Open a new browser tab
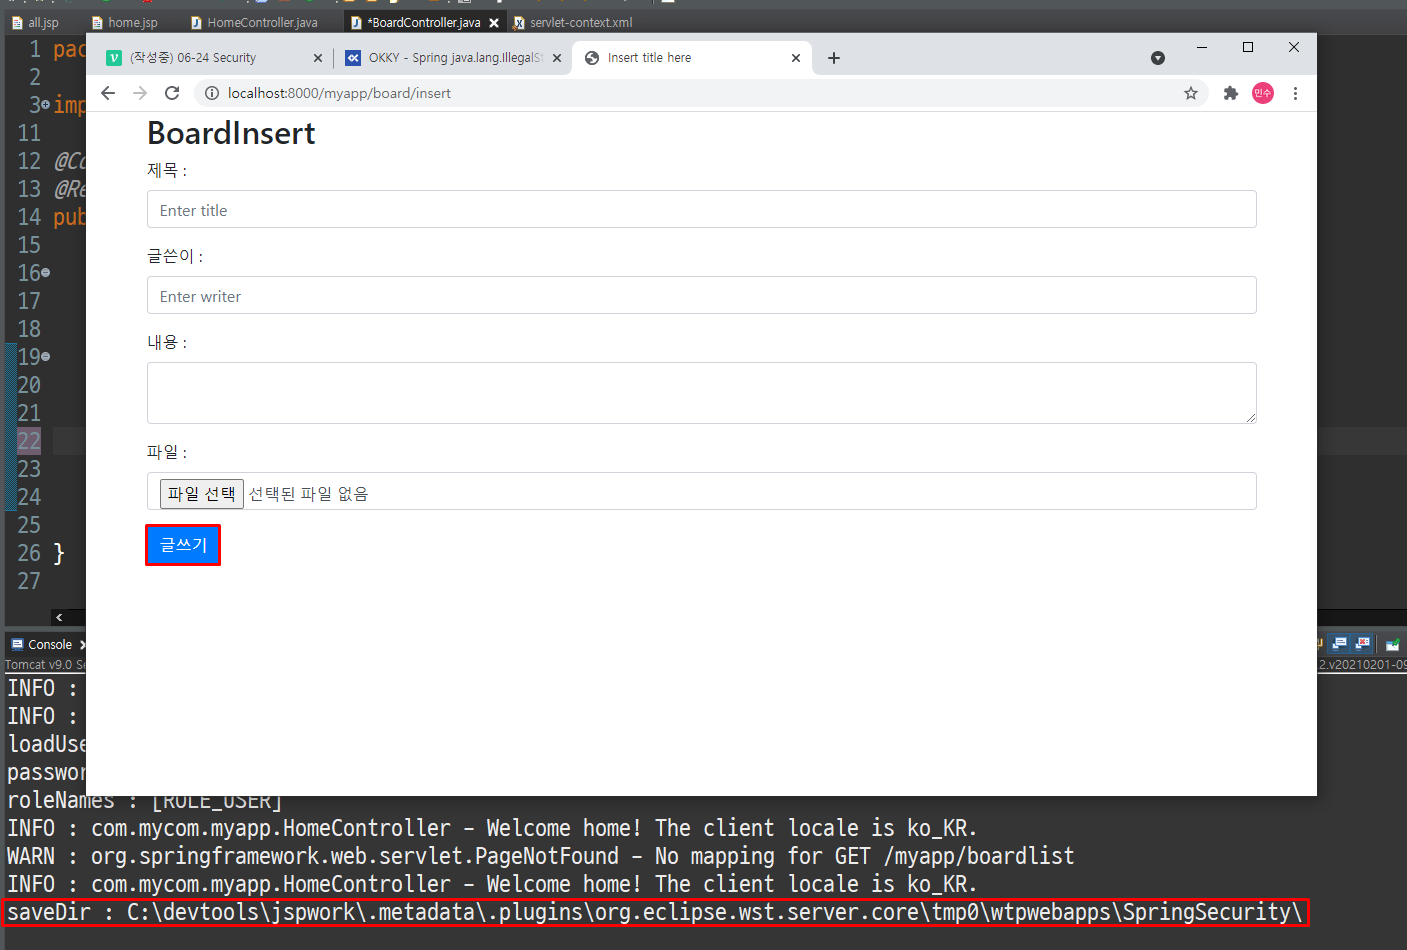This screenshot has width=1407, height=950. (x=834, y=58)
